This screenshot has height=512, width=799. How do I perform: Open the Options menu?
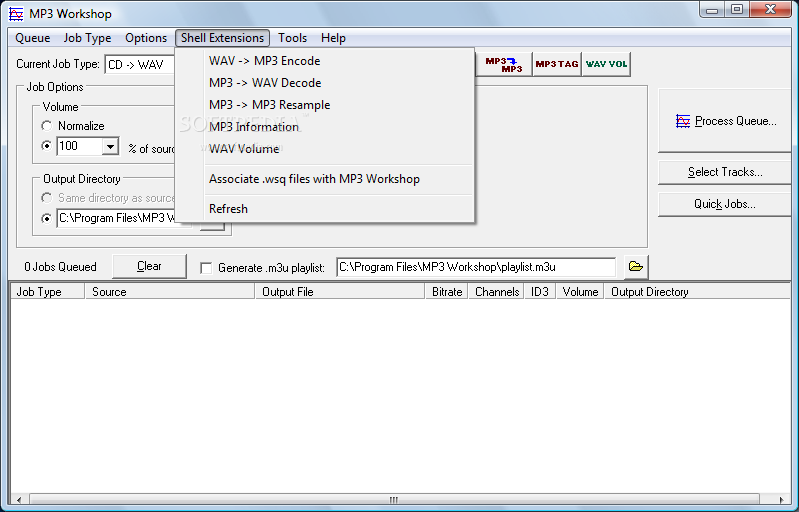pyautogui.click(x=146, y=38)
